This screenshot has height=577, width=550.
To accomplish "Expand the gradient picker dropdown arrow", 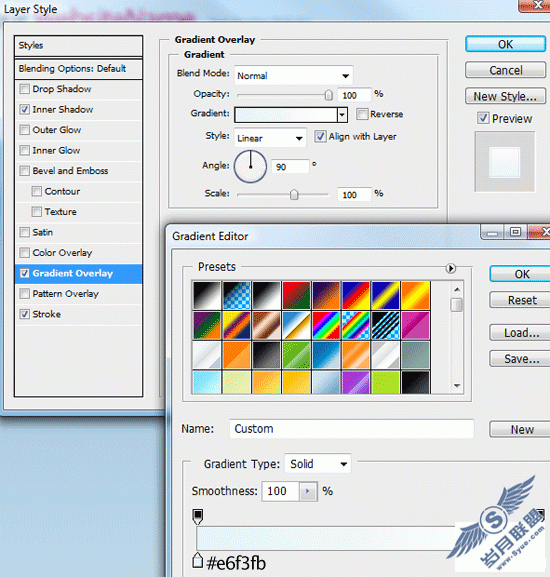I will [x=342, y=115].
